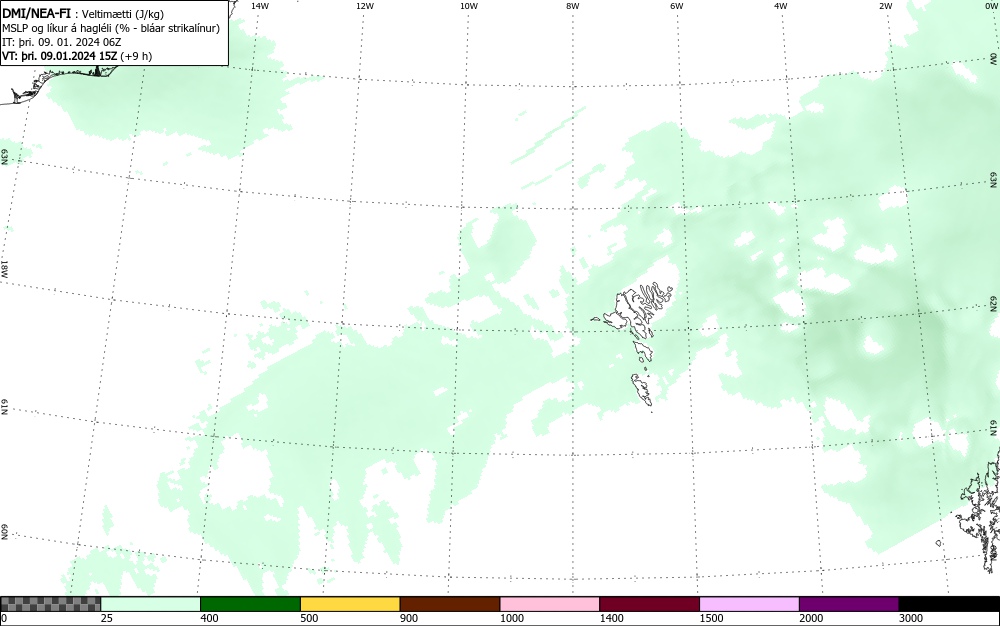Click the IT 'þri. 09. 01. 2024 06Z' line
The image size is (1000, 626).
click(62, 42)
